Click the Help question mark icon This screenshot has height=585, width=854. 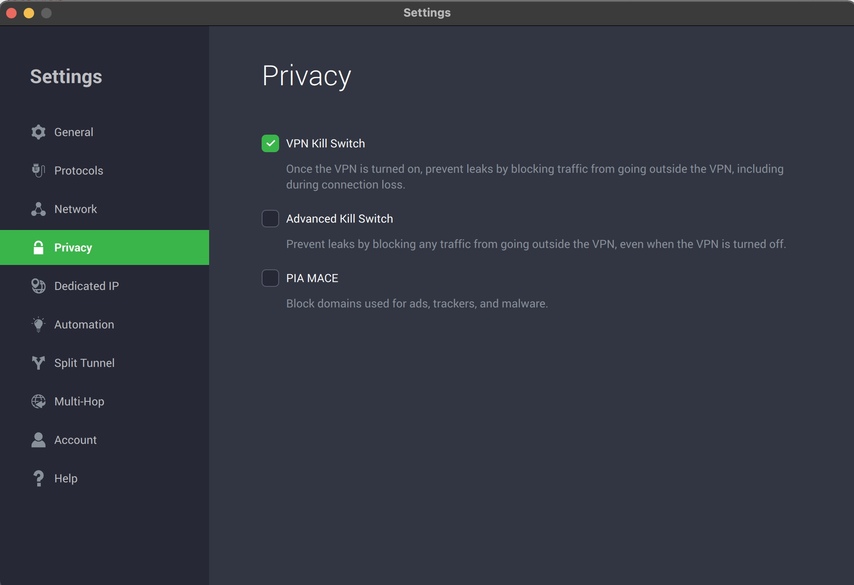[x=38, y=478]
